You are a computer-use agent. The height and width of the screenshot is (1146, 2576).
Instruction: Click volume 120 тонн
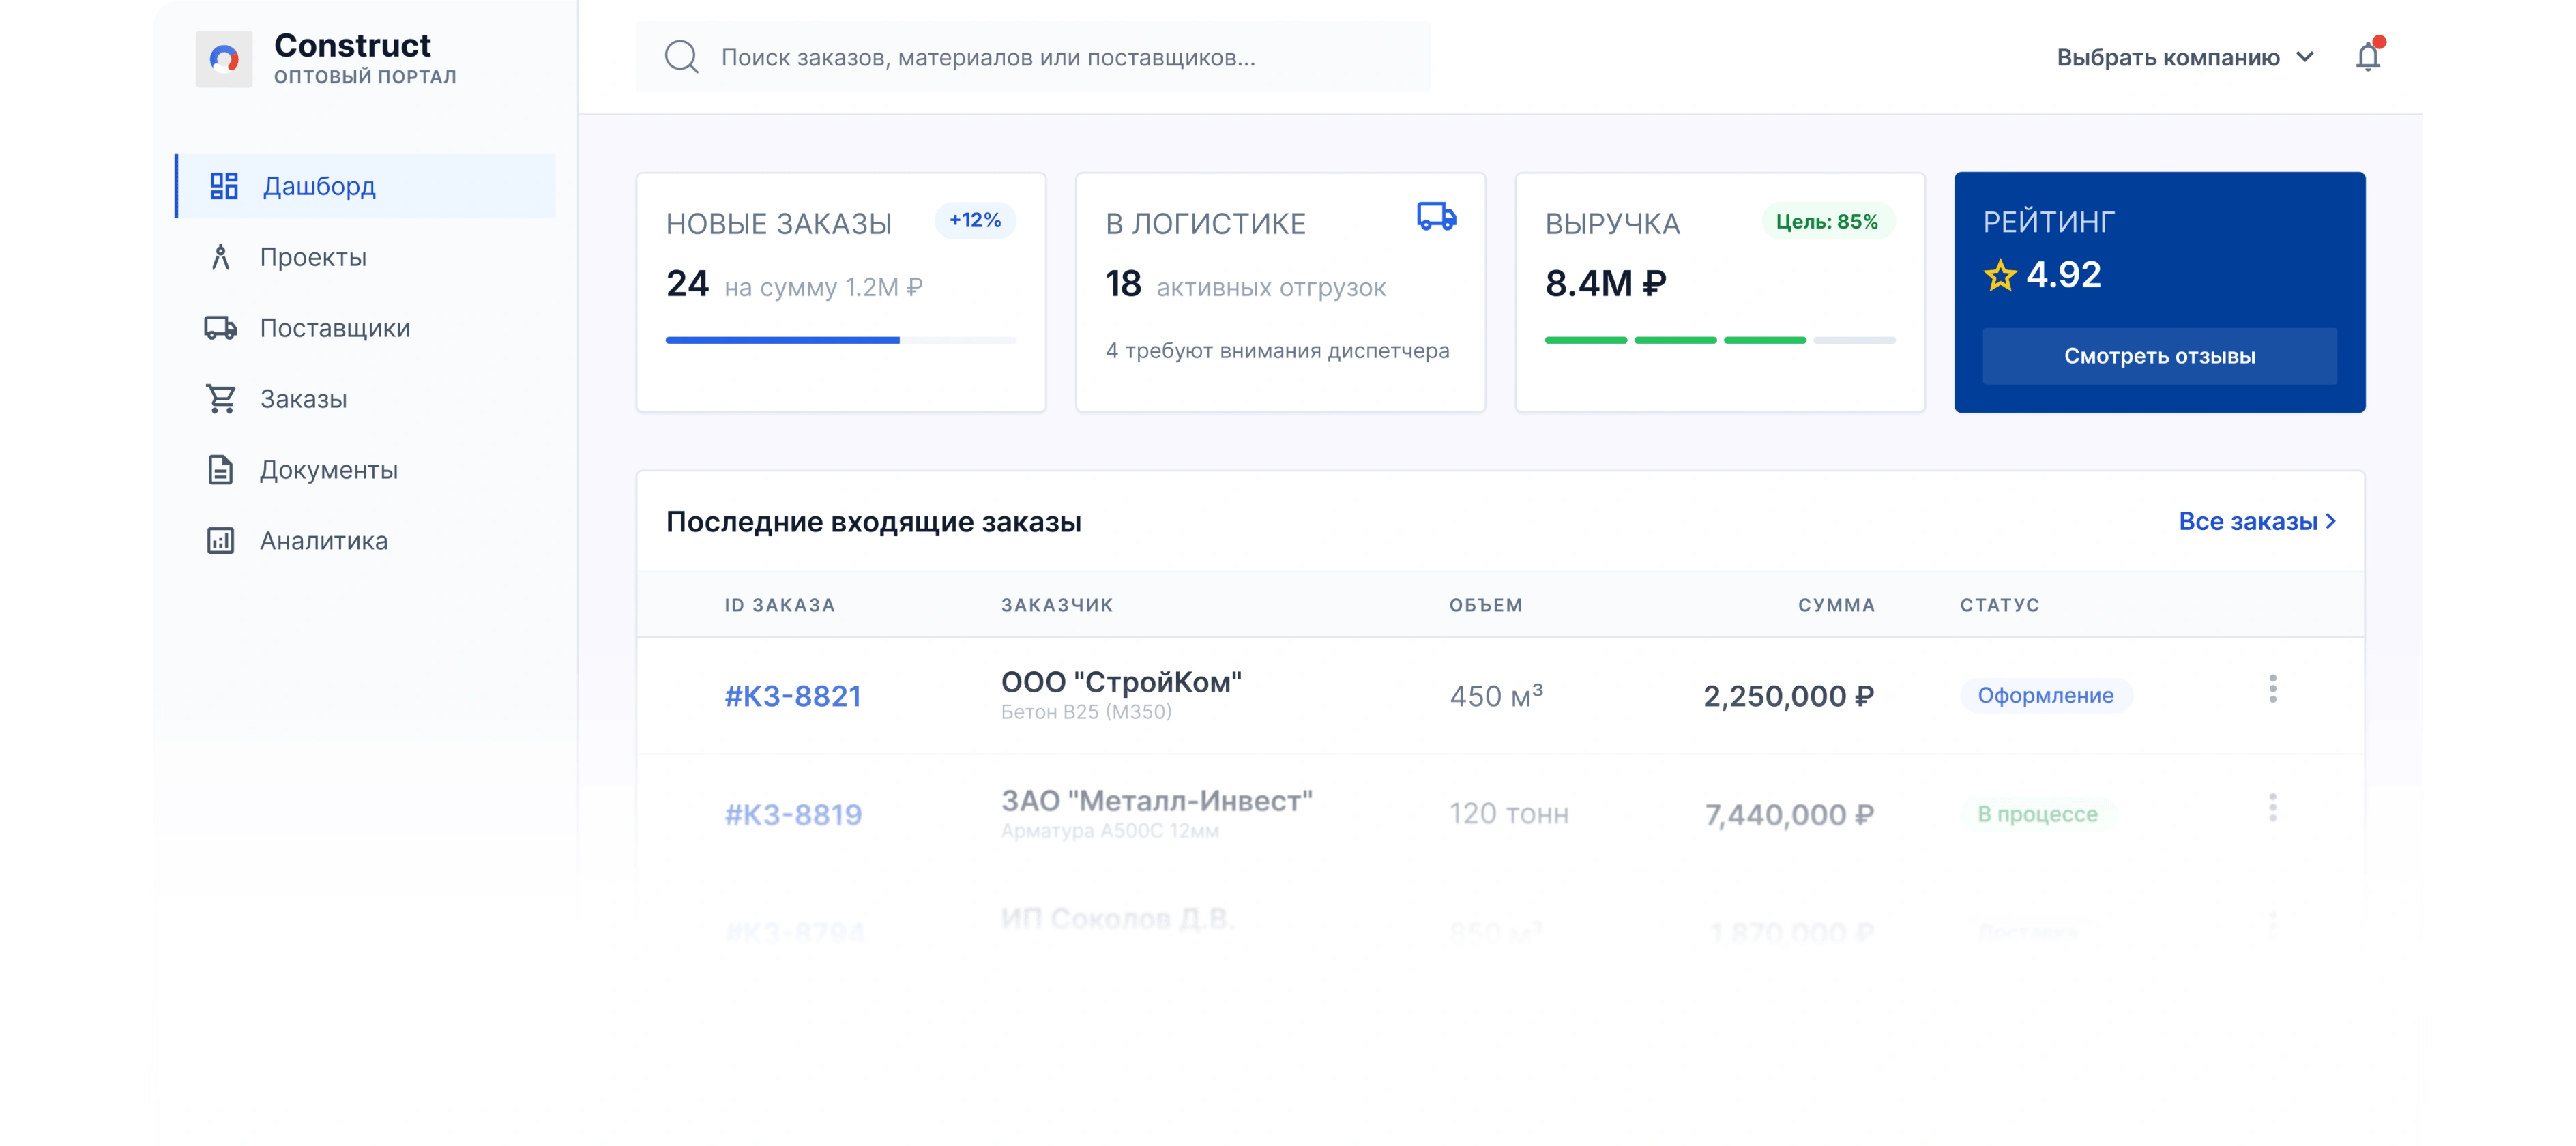point(1509,814)
